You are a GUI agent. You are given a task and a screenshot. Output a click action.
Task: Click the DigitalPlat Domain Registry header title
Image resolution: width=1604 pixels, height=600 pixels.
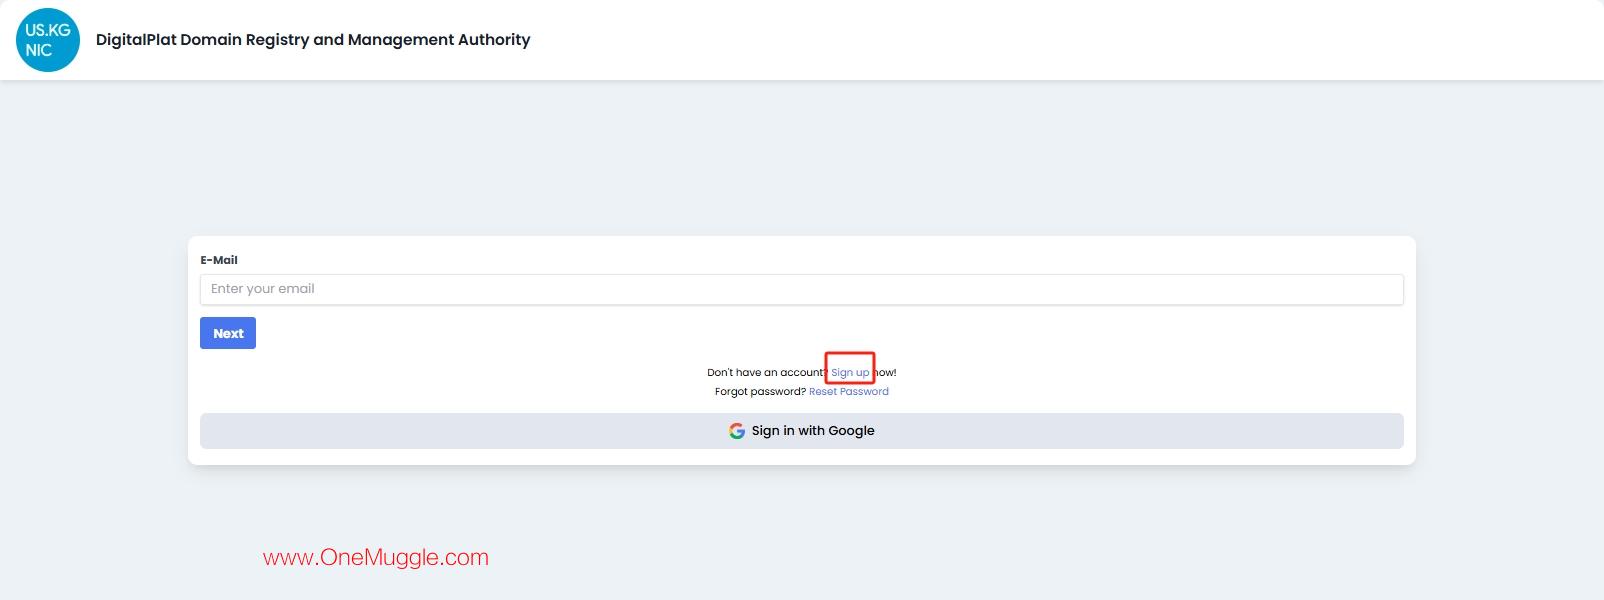coord(313,40)
